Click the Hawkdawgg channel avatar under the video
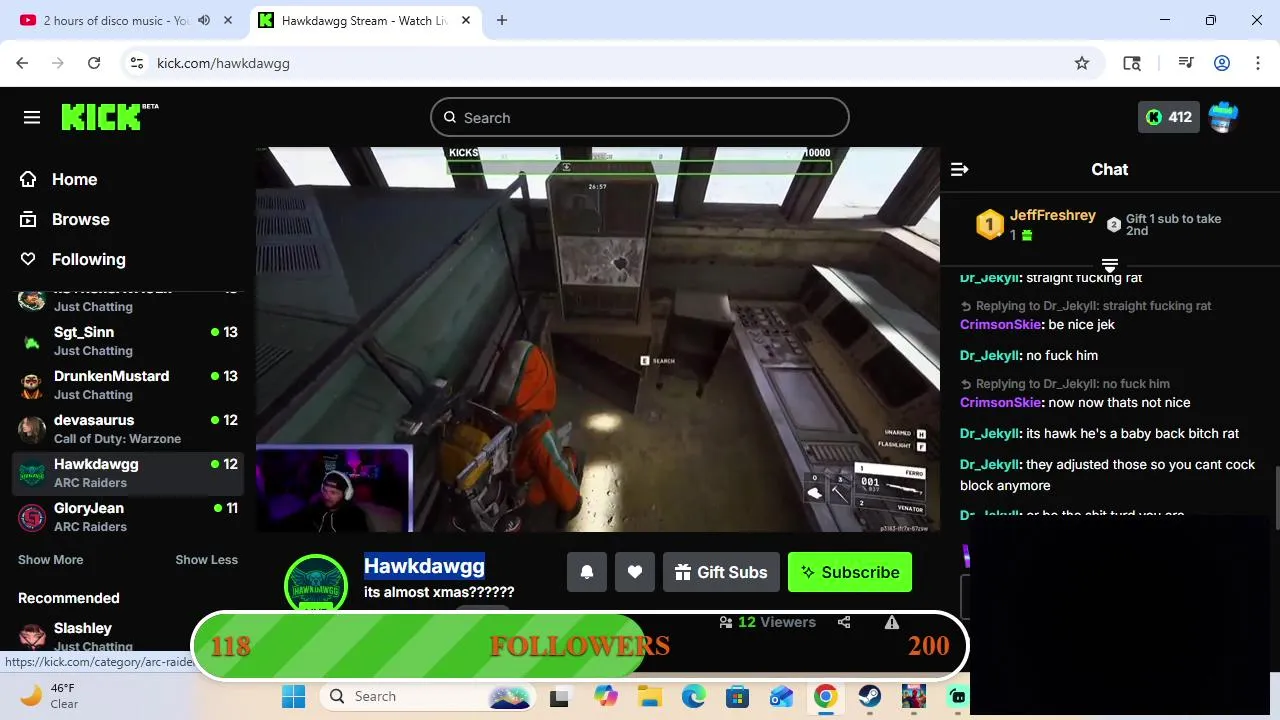The image size is (1280, 720). (316, 582)
